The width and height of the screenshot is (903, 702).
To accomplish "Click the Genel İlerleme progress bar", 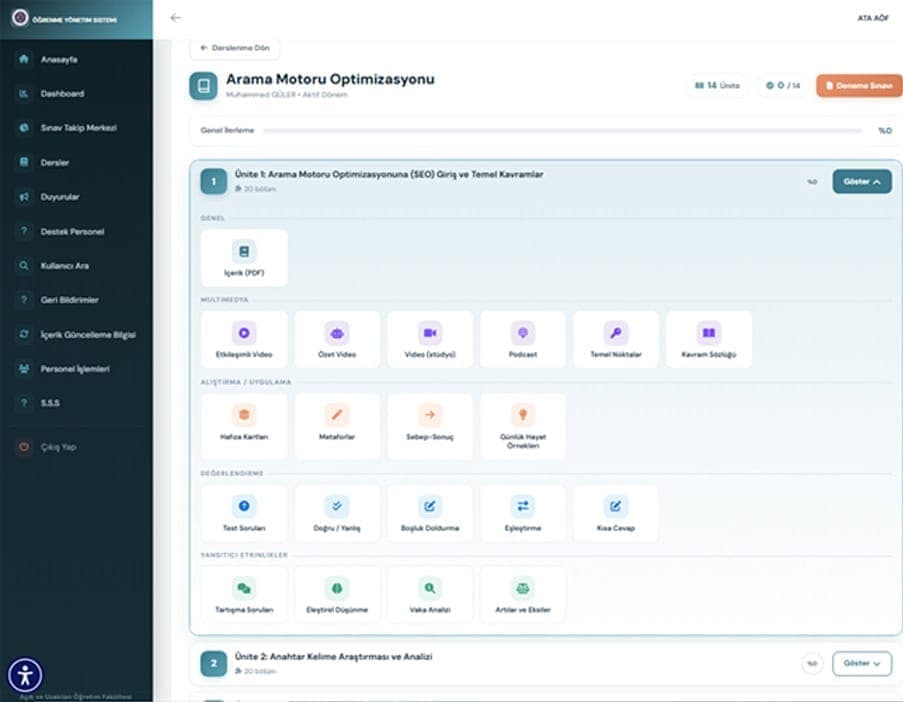I will pyautogui.click(x=562, y=131).
